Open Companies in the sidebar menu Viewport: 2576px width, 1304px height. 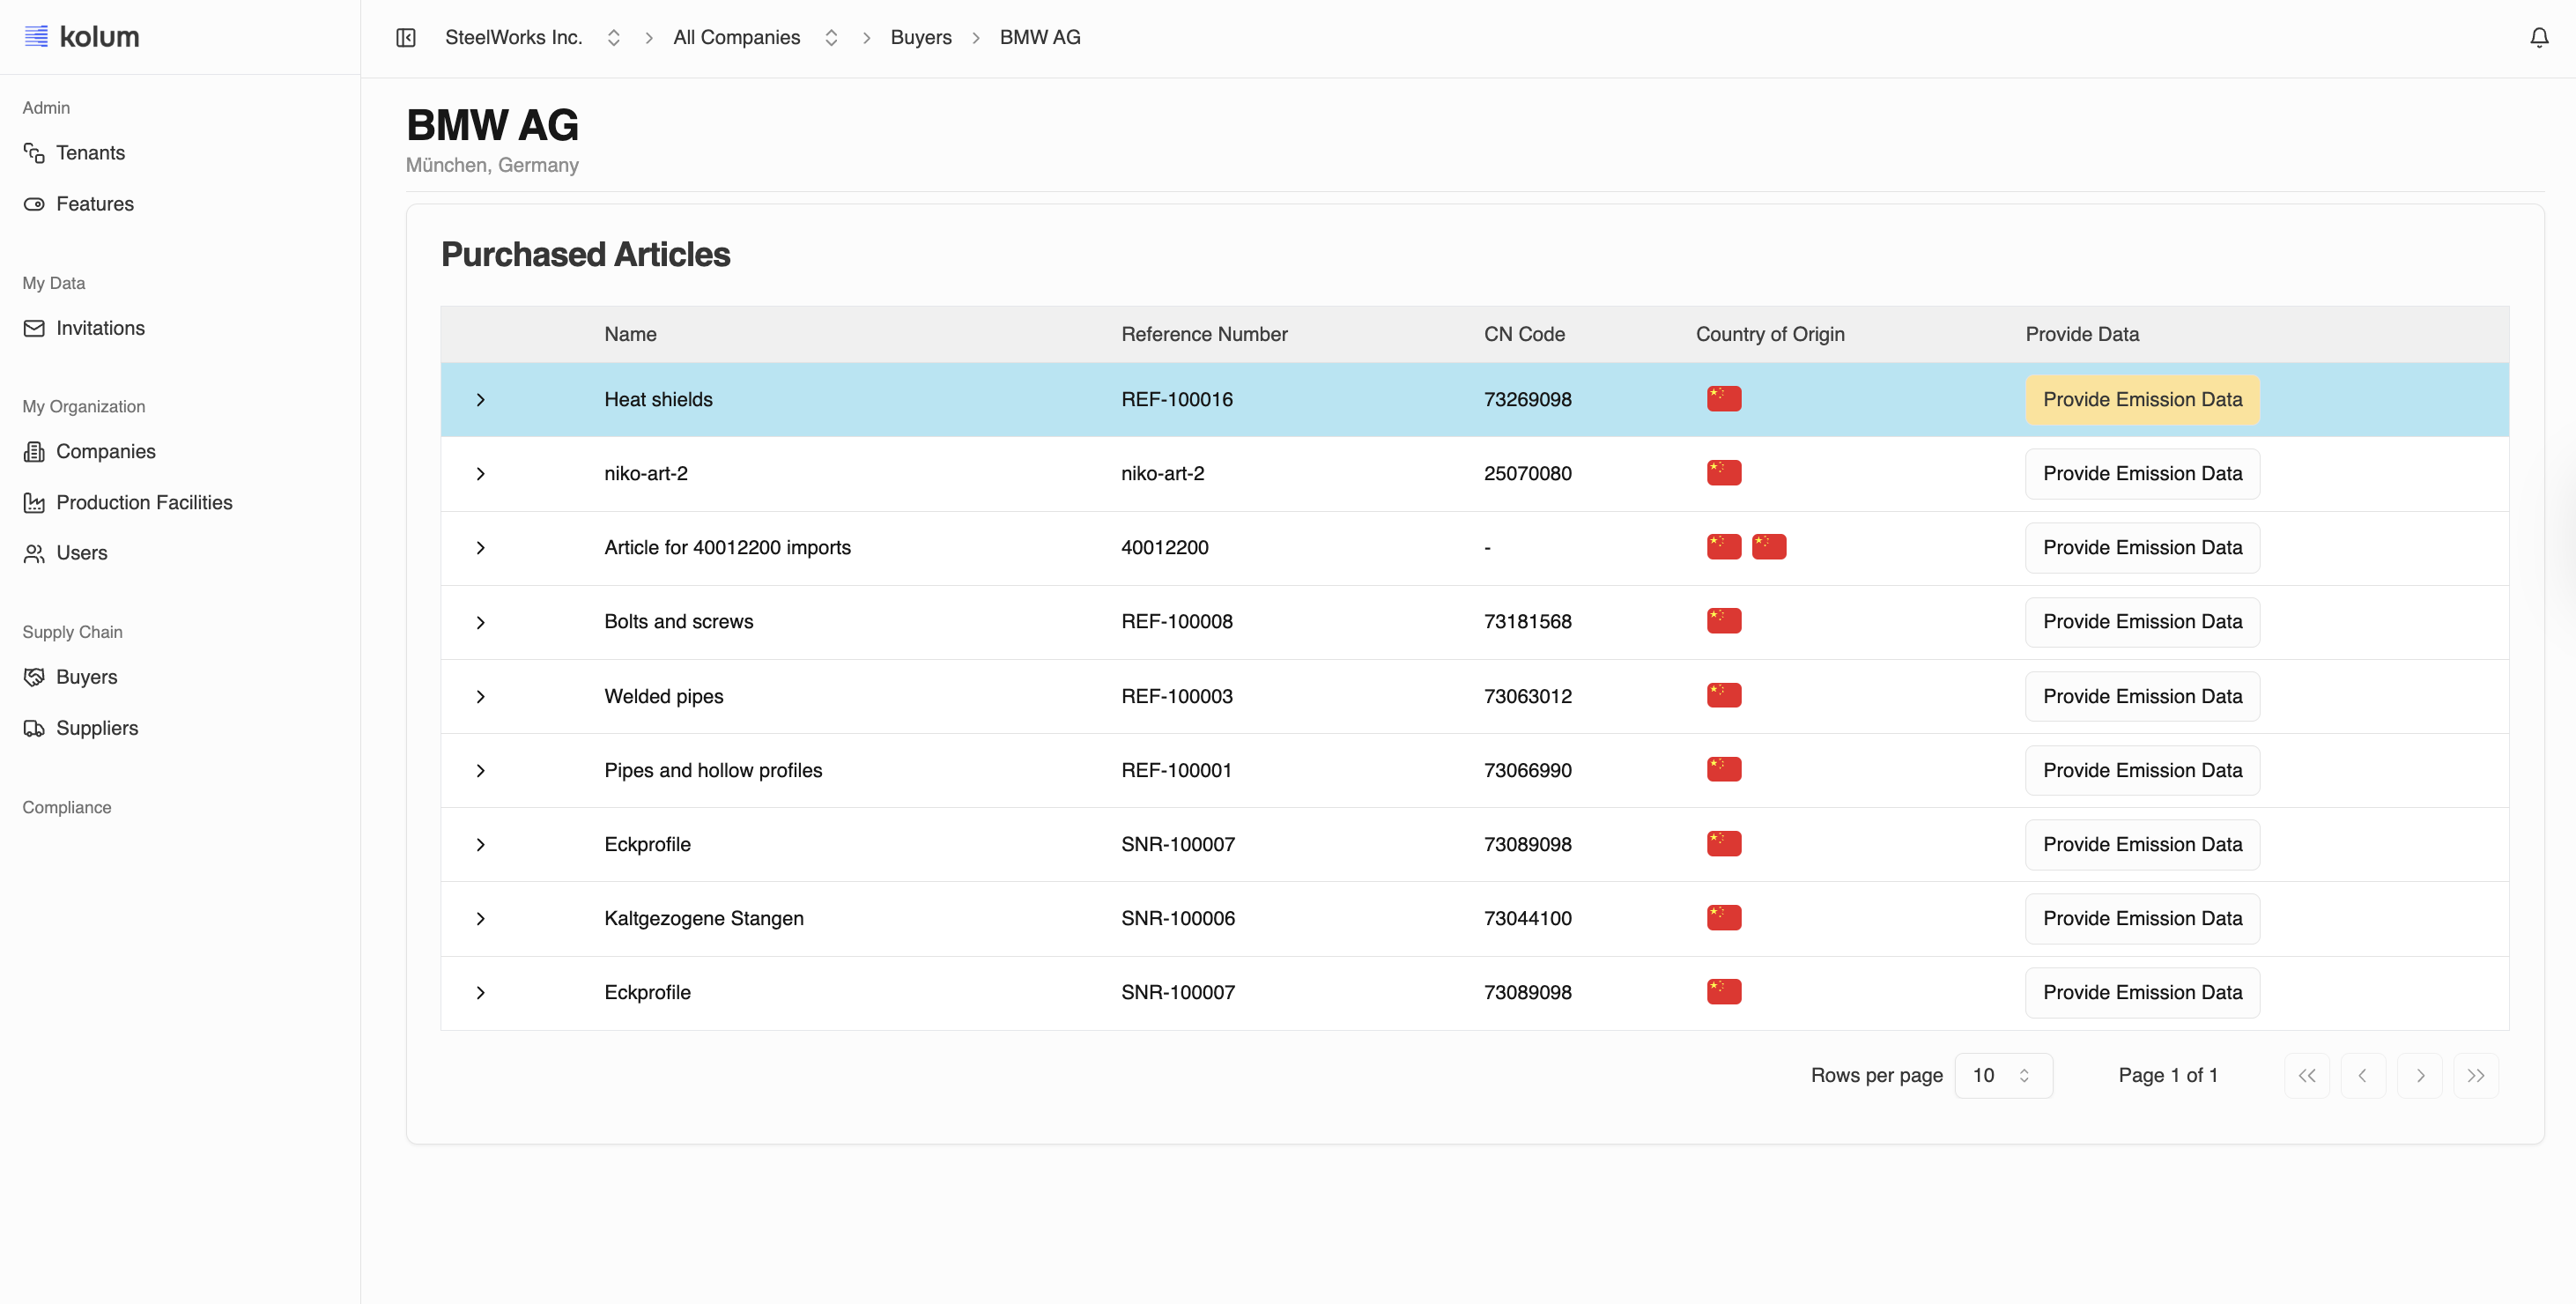[x=105, y=451]
